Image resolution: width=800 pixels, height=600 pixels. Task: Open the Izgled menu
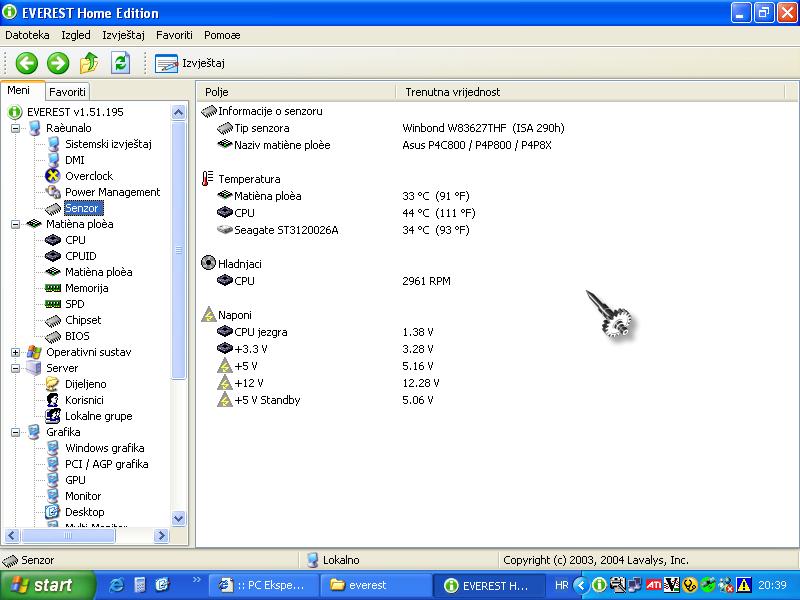click(75, 35)
